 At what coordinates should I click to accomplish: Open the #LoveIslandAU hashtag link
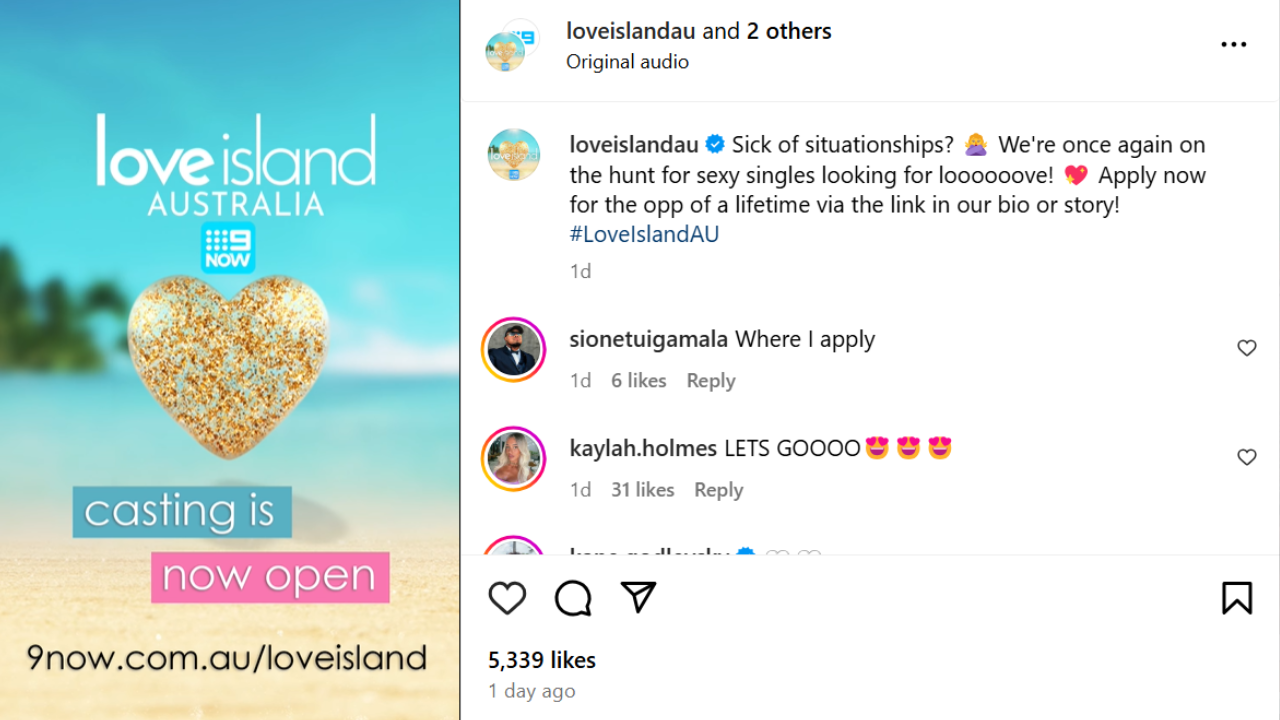(643, 233)
